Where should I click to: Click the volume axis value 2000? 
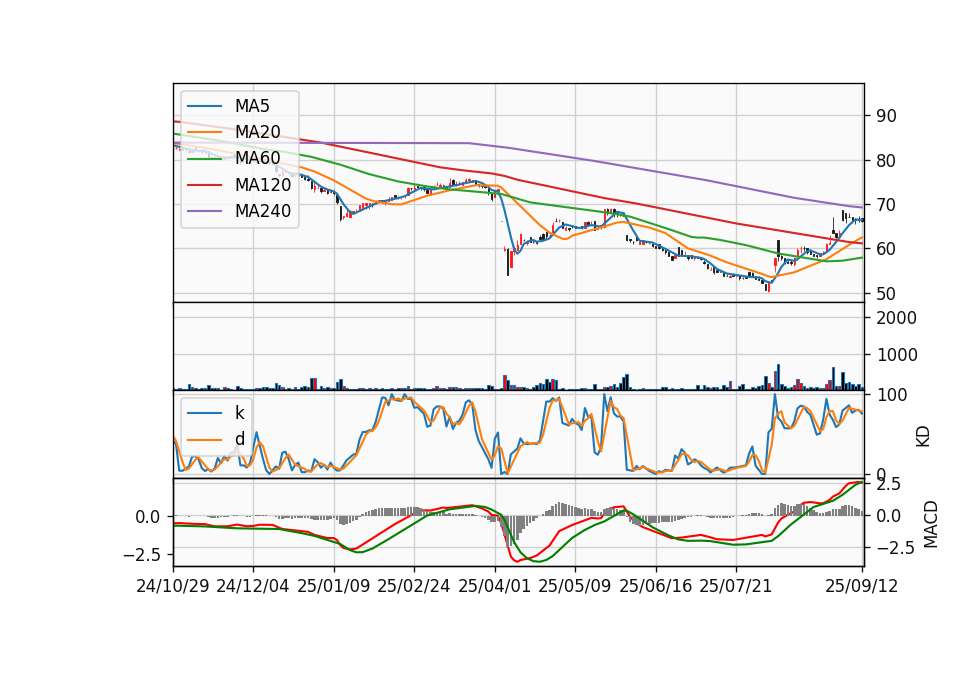tap(897, 318)
